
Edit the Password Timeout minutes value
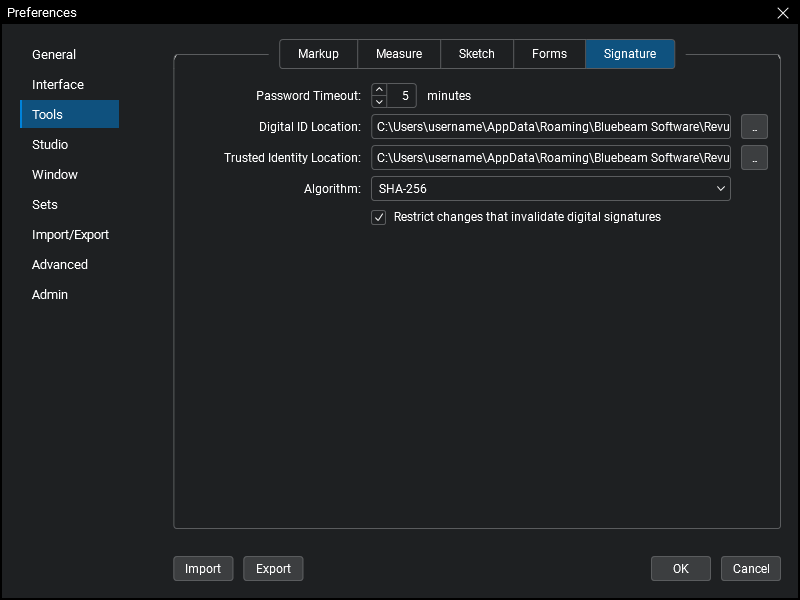tap(403, 95)
